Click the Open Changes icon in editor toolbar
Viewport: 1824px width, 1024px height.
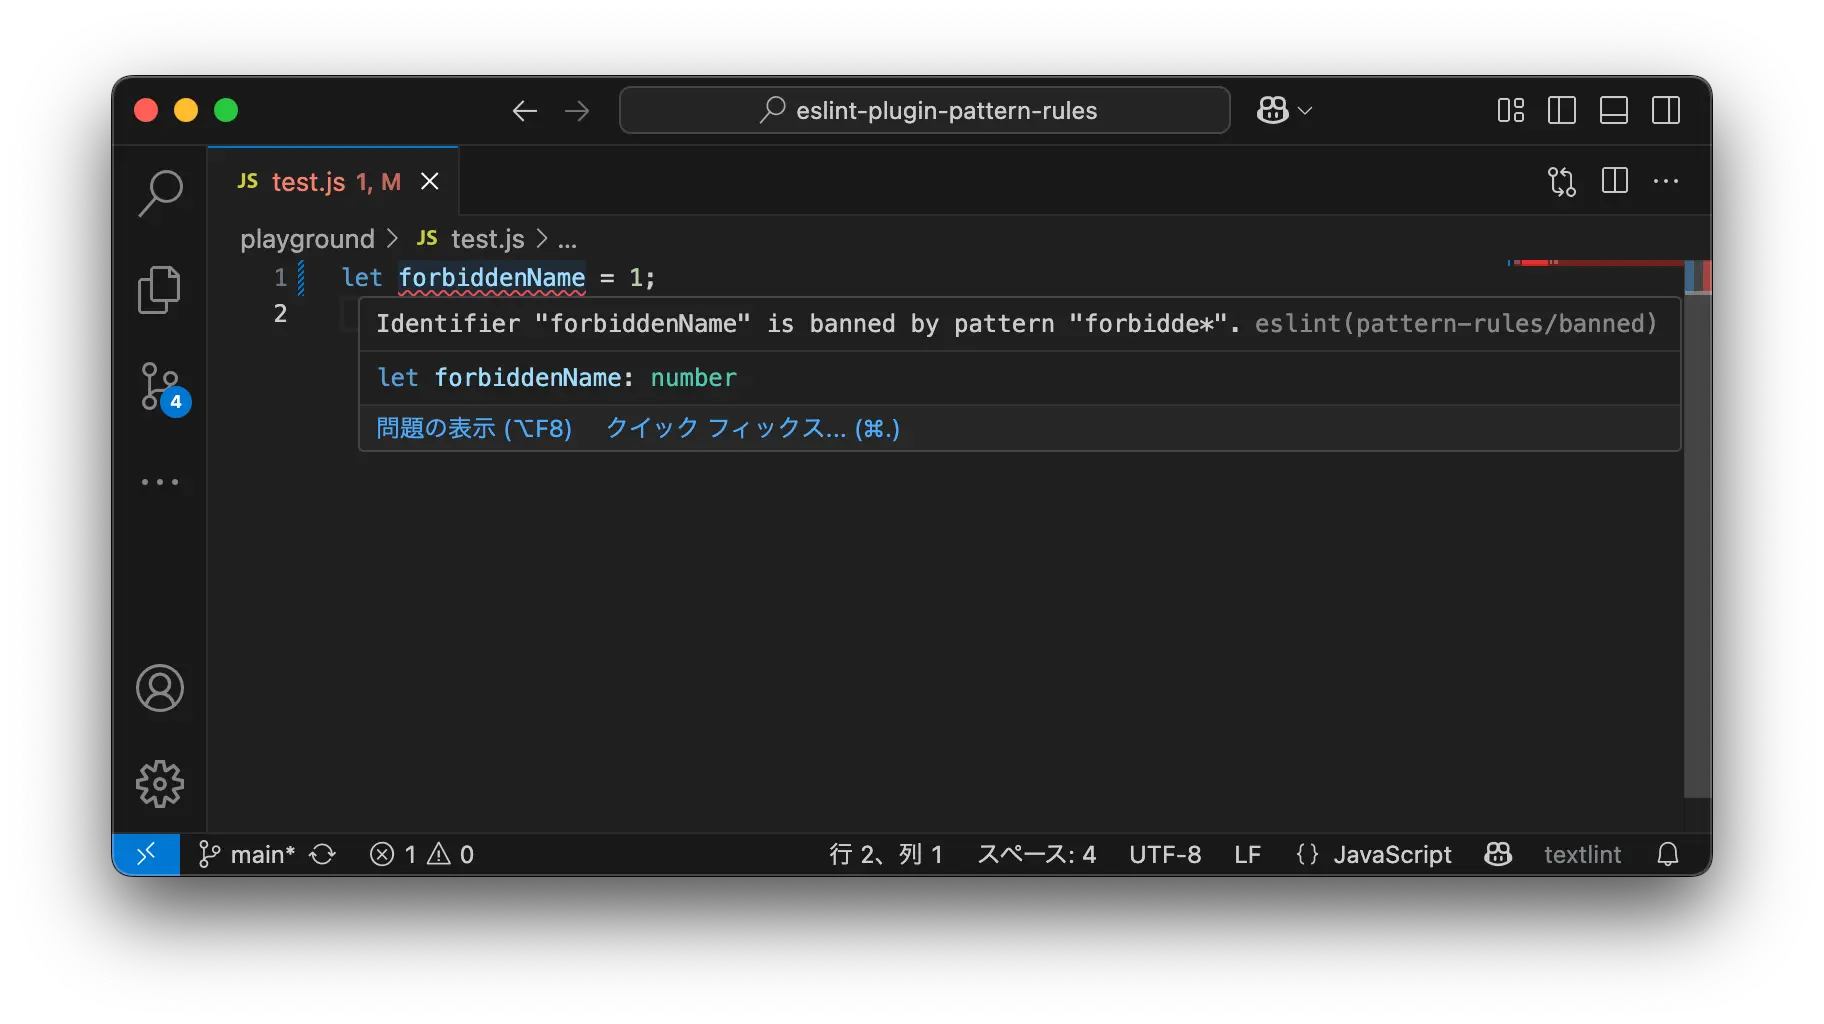coord(1562,181)
